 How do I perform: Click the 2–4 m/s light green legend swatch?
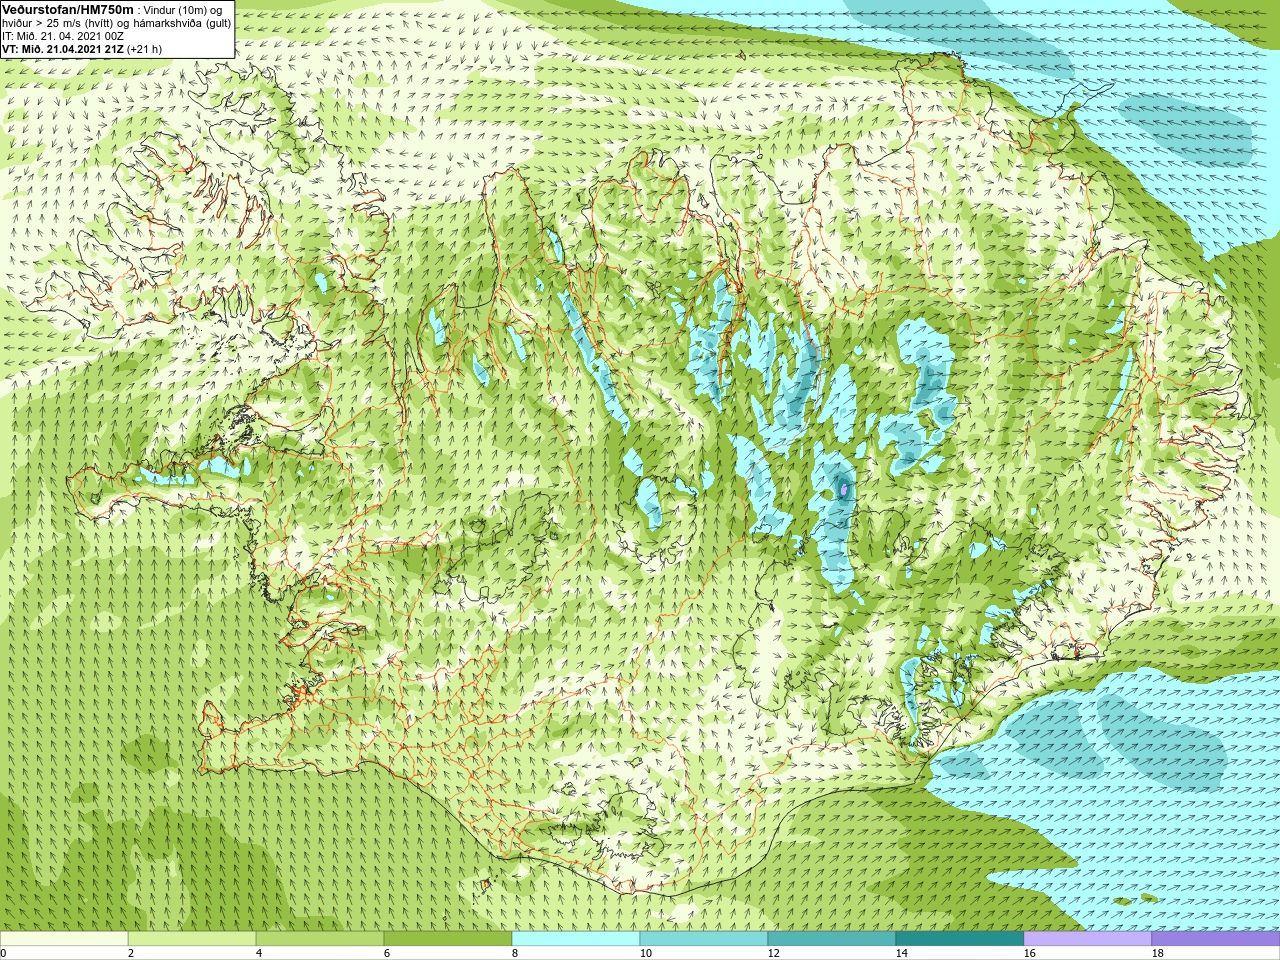click(x=192, y=940)
